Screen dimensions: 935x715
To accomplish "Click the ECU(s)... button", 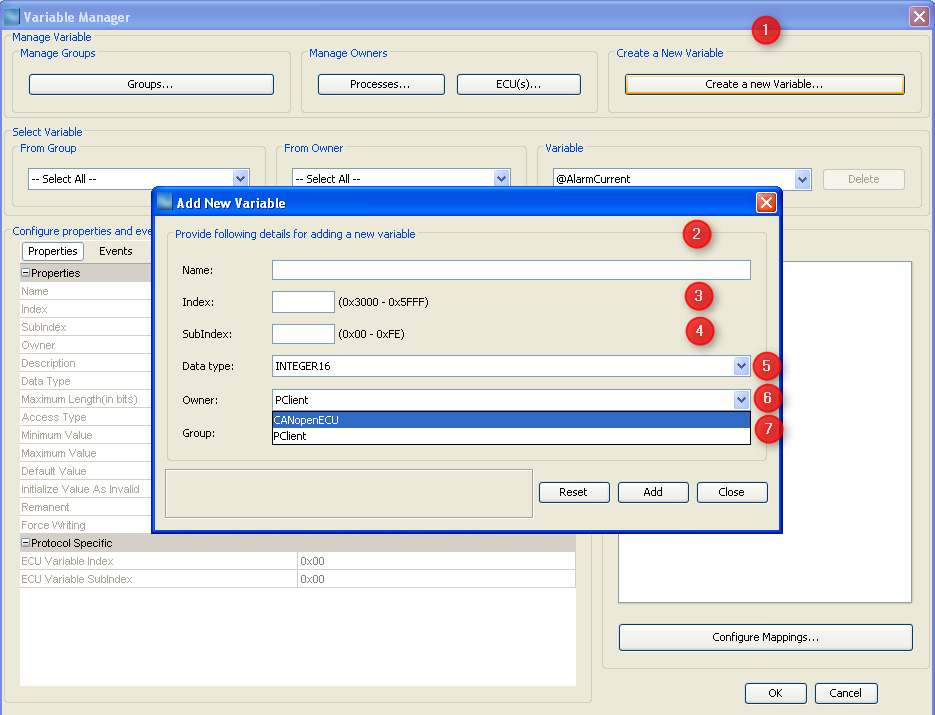I will [517, 84].
